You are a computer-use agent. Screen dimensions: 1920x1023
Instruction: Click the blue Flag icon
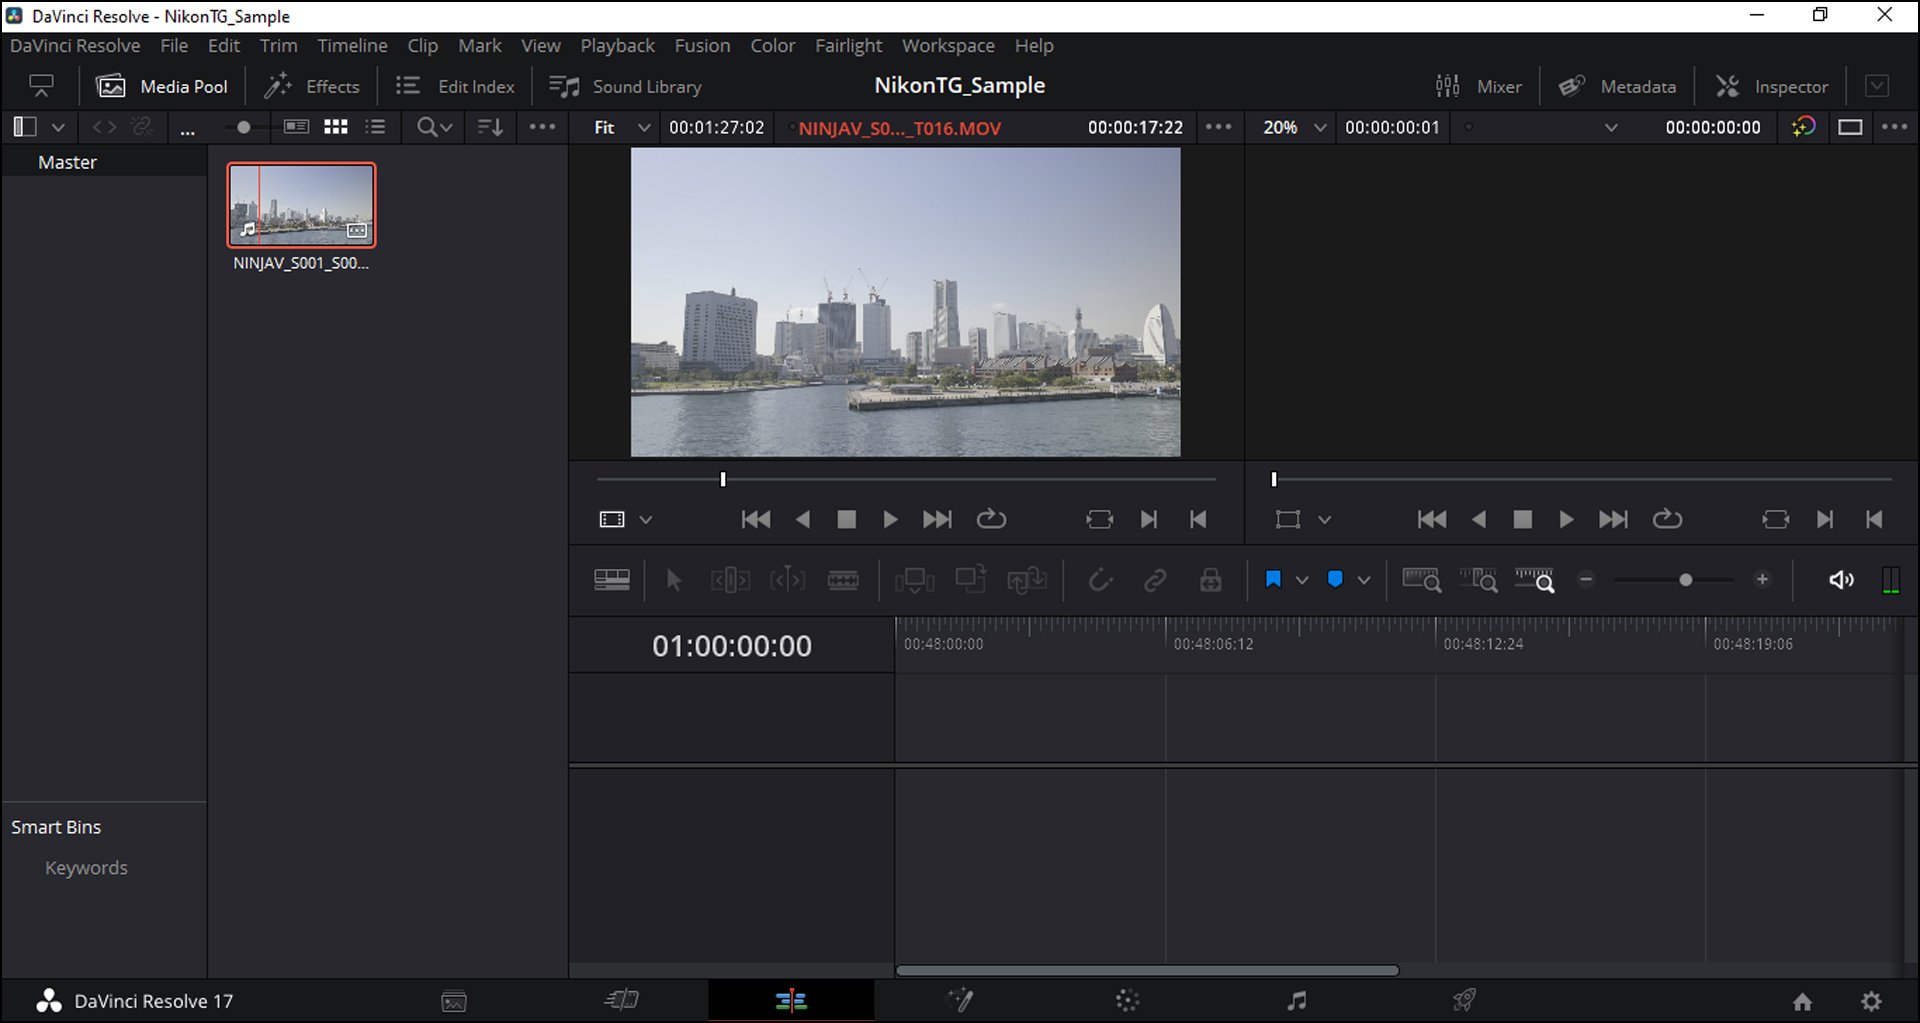[1273, 580]
